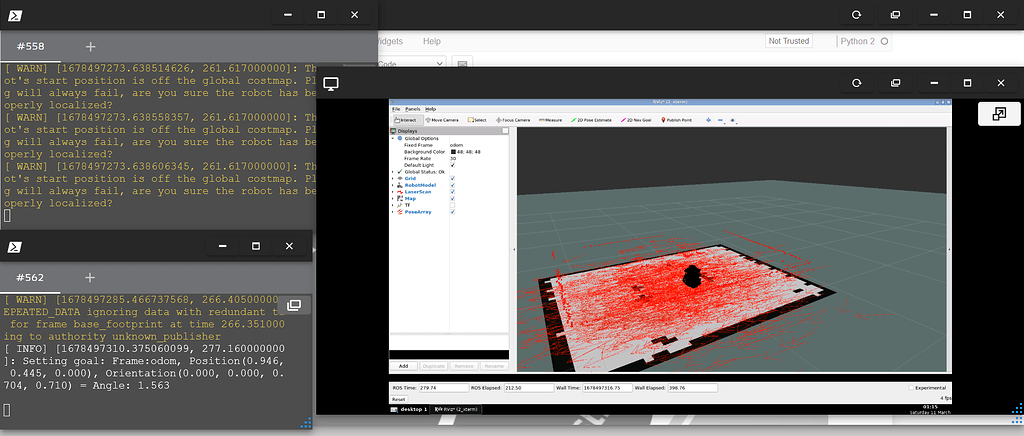Expand the TF display properties
This screenshot has width=1024, height=436.
click(392, 205)
